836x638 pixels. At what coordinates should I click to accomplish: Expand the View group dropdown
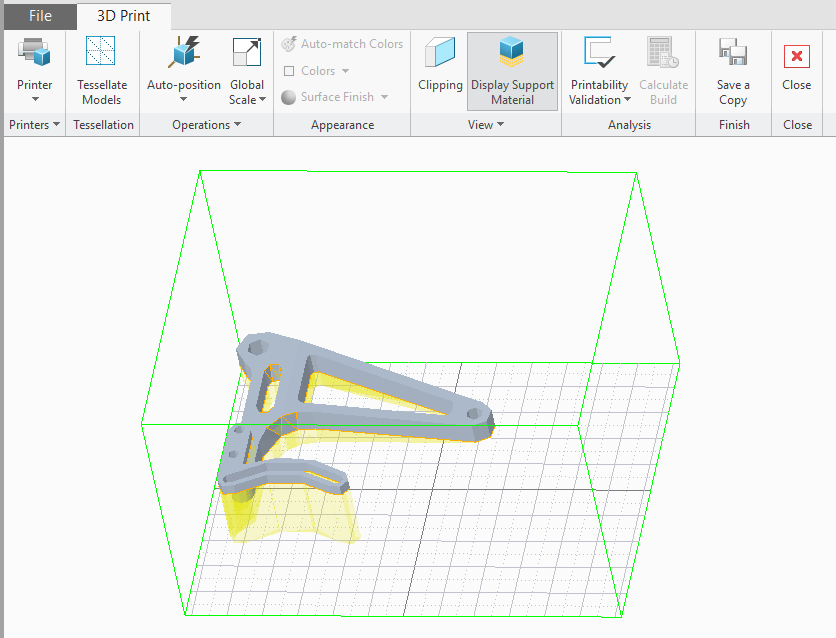coord(486,125)
